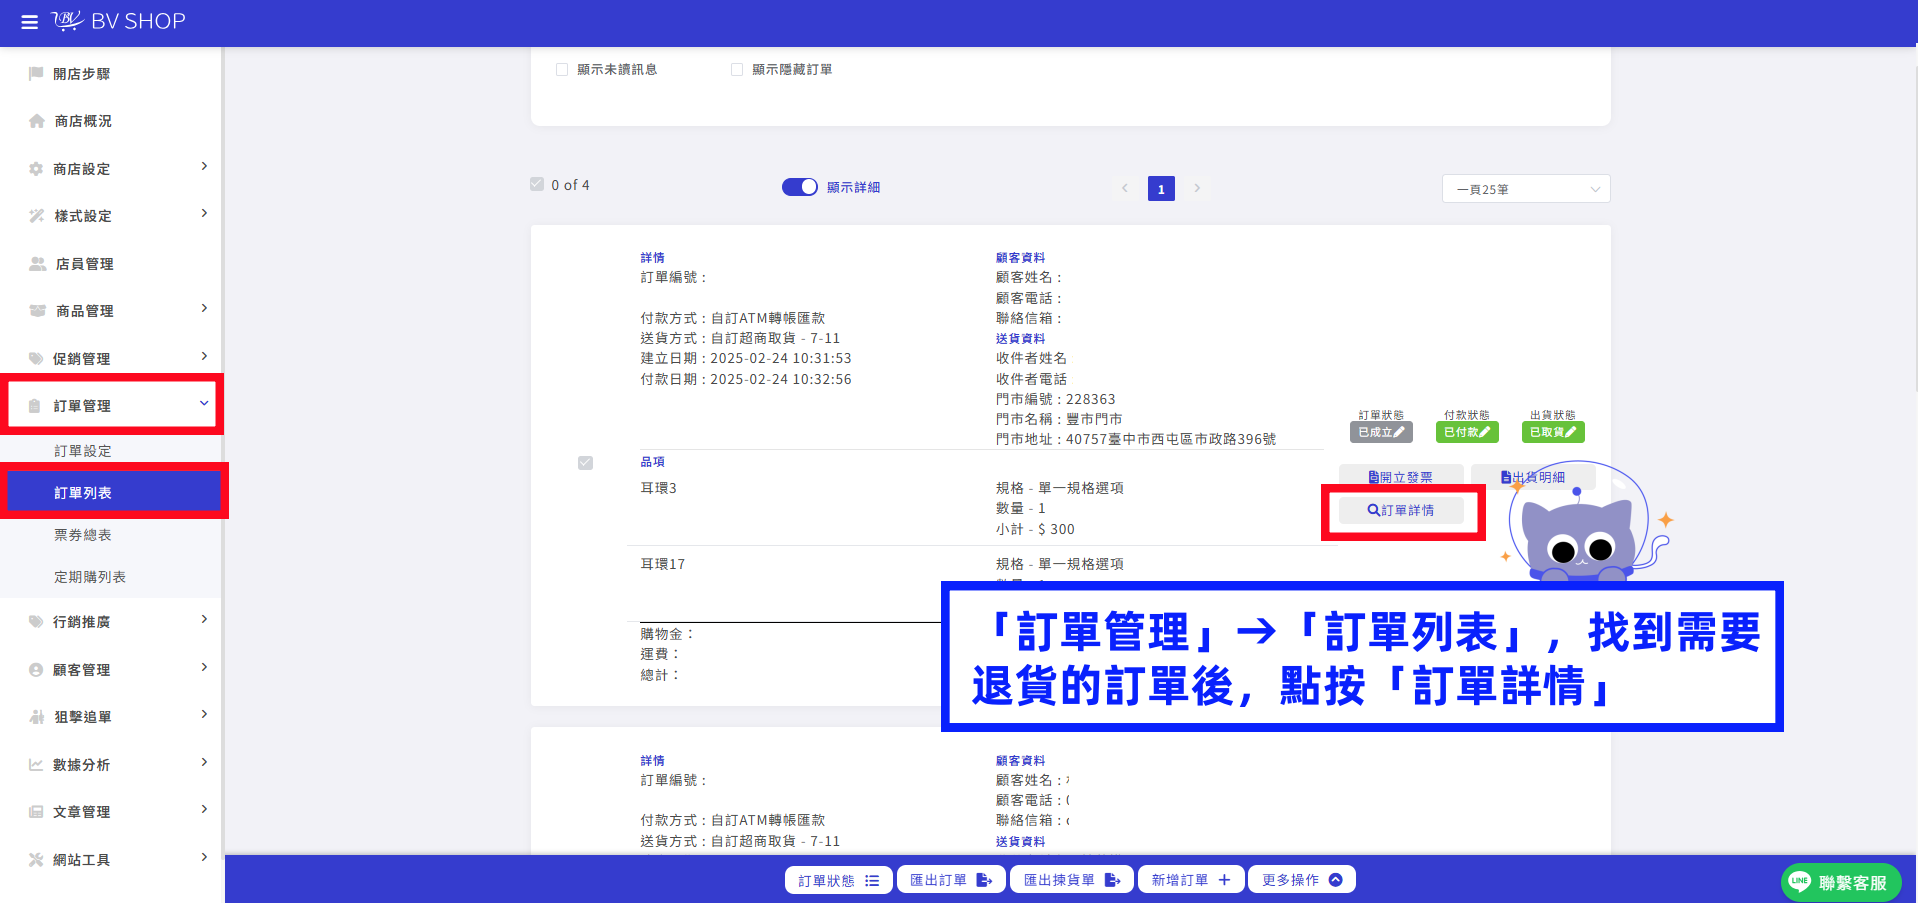This screenshot has height=903, width=1918.
Task: Click the gear icon beside 商店設定
Action: [x=36, y=169]
